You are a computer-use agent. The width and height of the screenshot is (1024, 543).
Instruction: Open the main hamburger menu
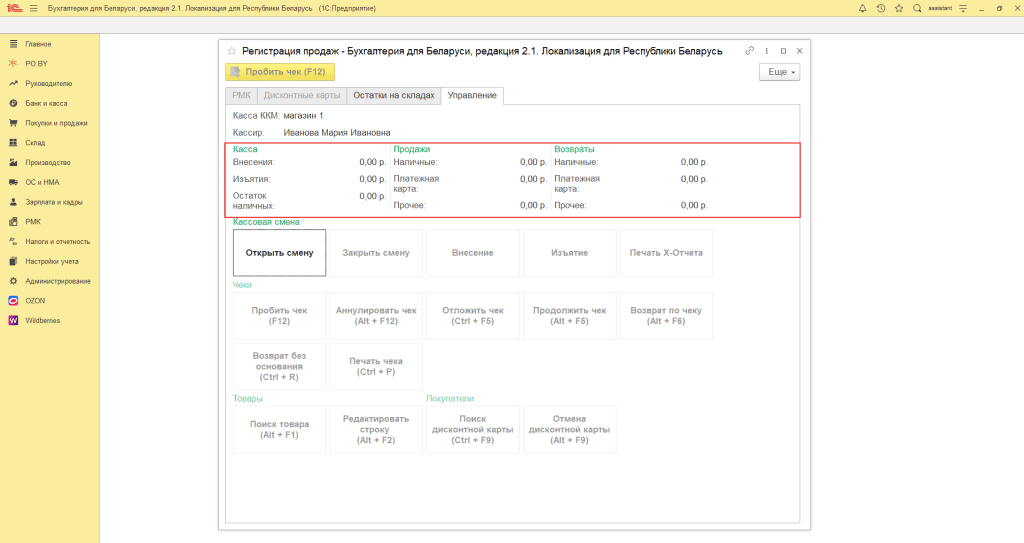click(x=34, y=8)
